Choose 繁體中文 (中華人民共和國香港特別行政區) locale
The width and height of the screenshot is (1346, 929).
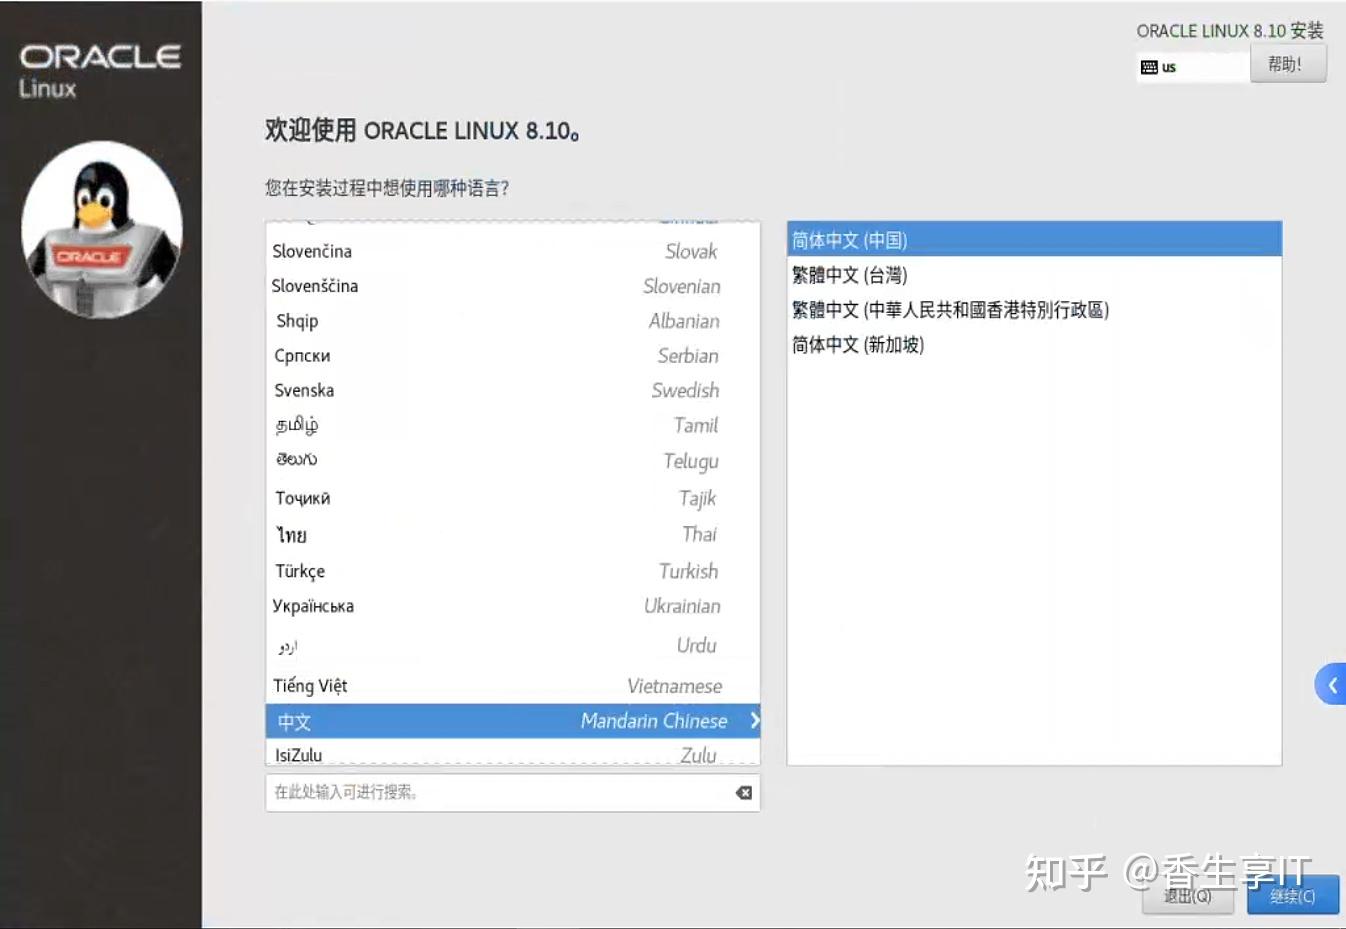(1034, 310)
